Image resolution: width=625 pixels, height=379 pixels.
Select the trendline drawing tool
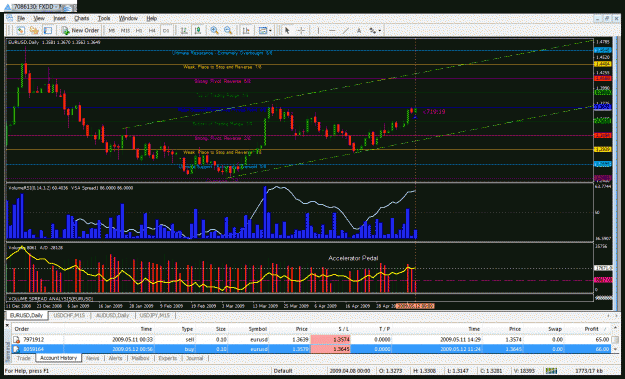point(346,30)
